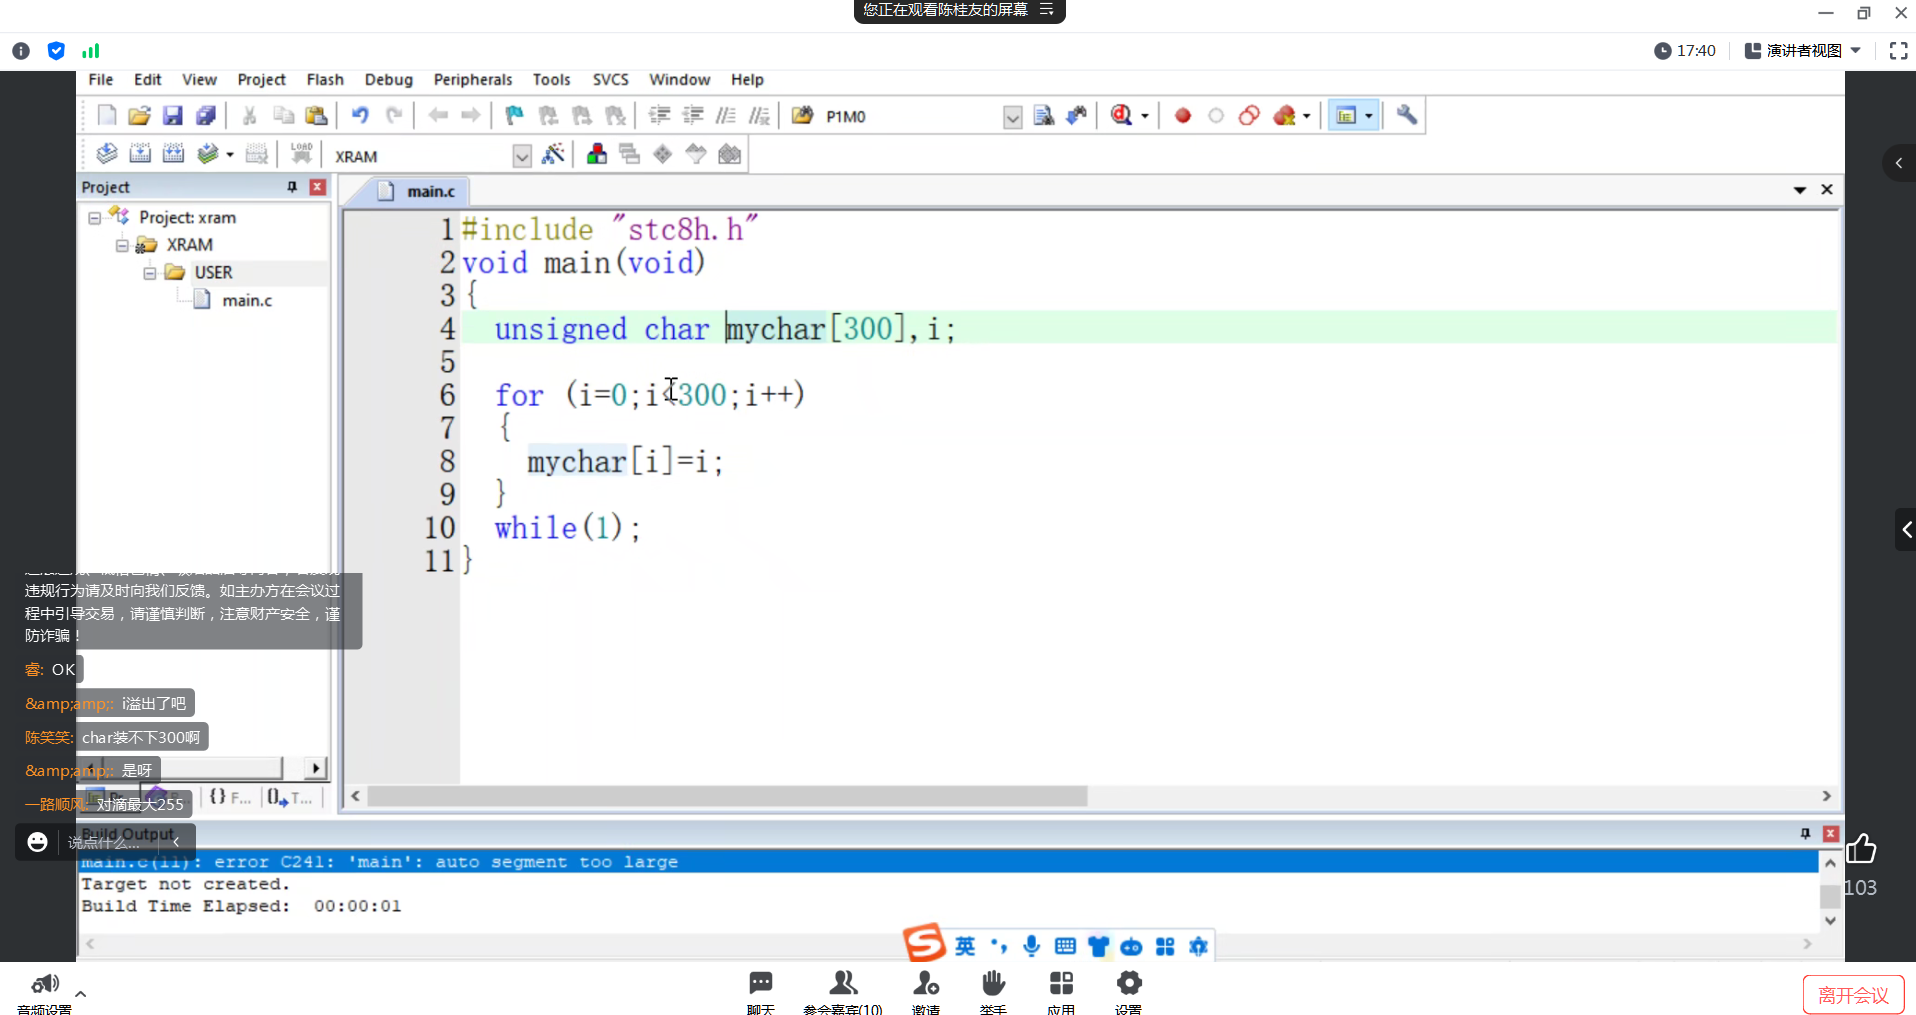This screenshot has height=1015, width=1916.
Task: Open the editor tab list dropdown arrow
Action: pyautogui.click(x=1800, y=190)
